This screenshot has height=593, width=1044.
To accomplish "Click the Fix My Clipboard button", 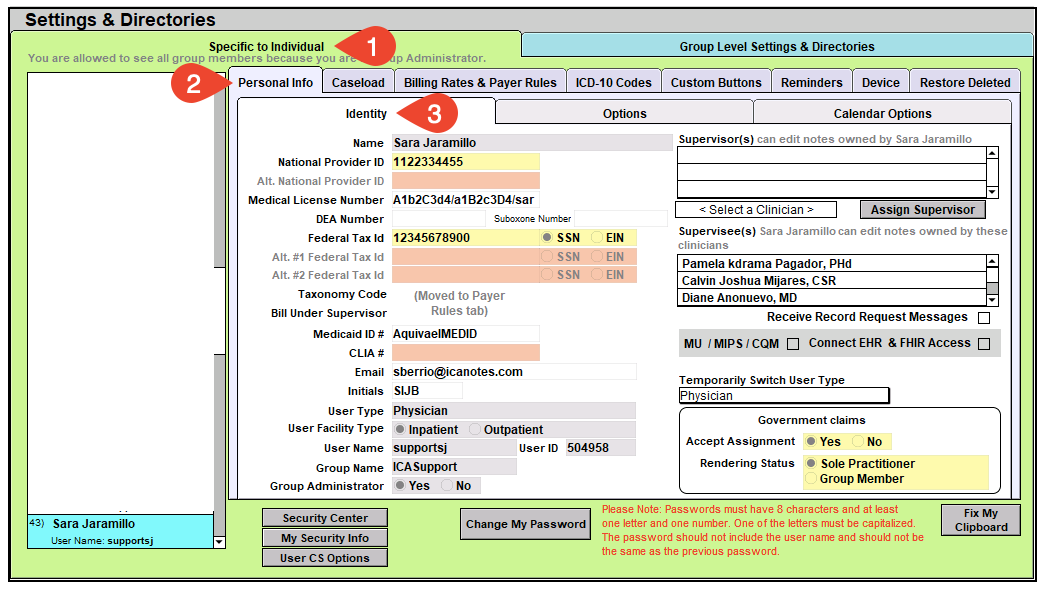I will pos(980,520).
